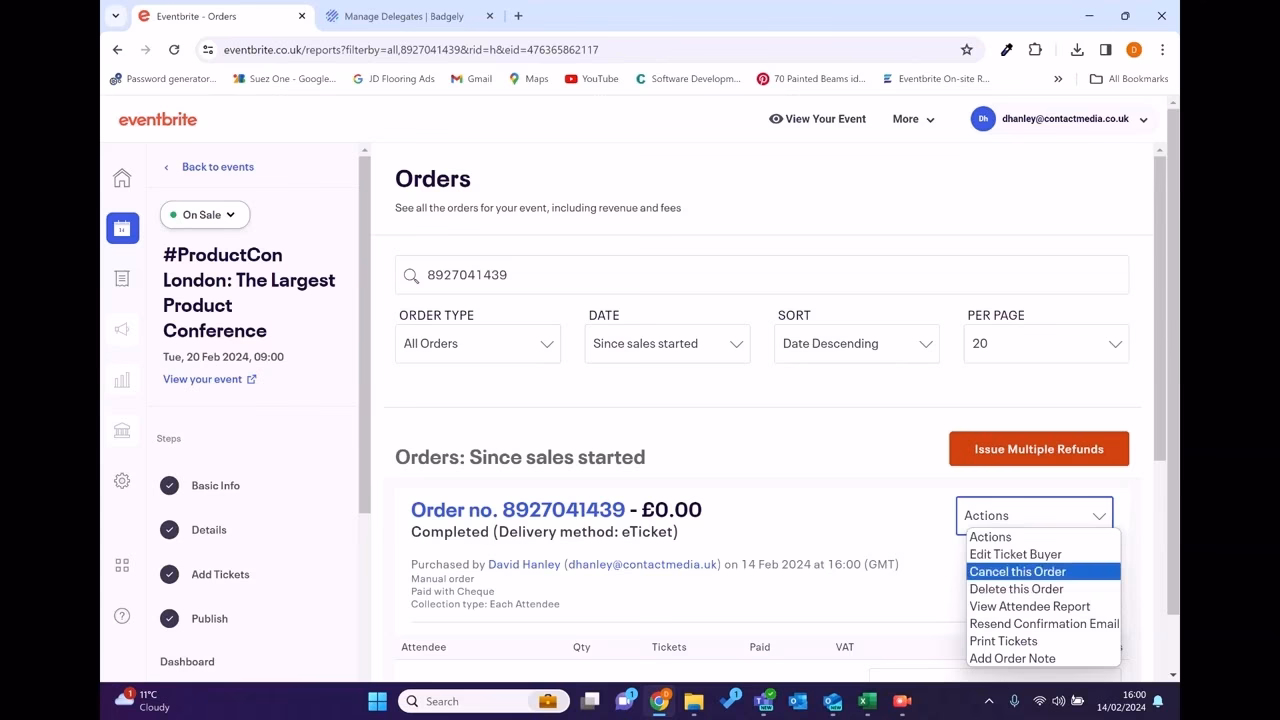The image size is (1280, 720).
Task: Bookmark this page with the star icon
Action: [967, 49]
